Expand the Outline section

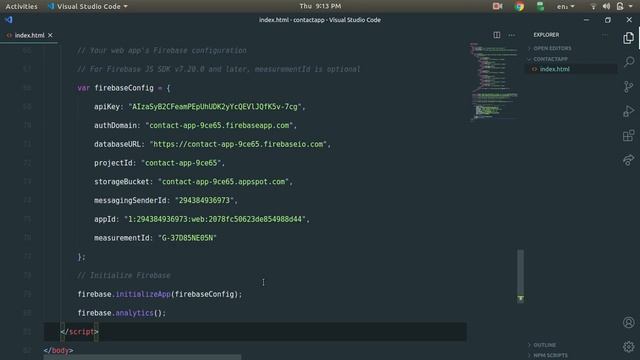coord(544,345)
